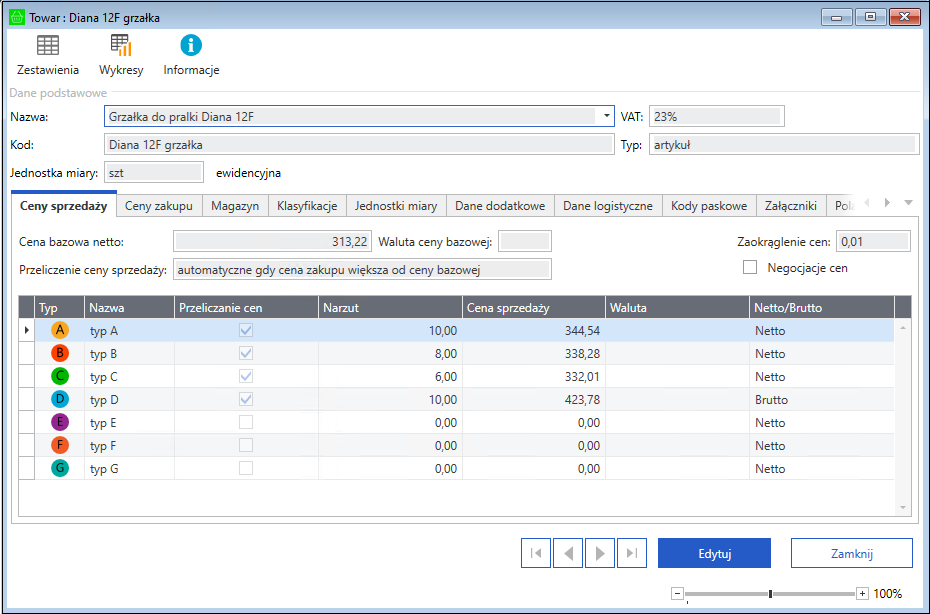Screen dimensions: 930x614
Task: Open the tab list dropdown arrow
Action: pos(908,204)
